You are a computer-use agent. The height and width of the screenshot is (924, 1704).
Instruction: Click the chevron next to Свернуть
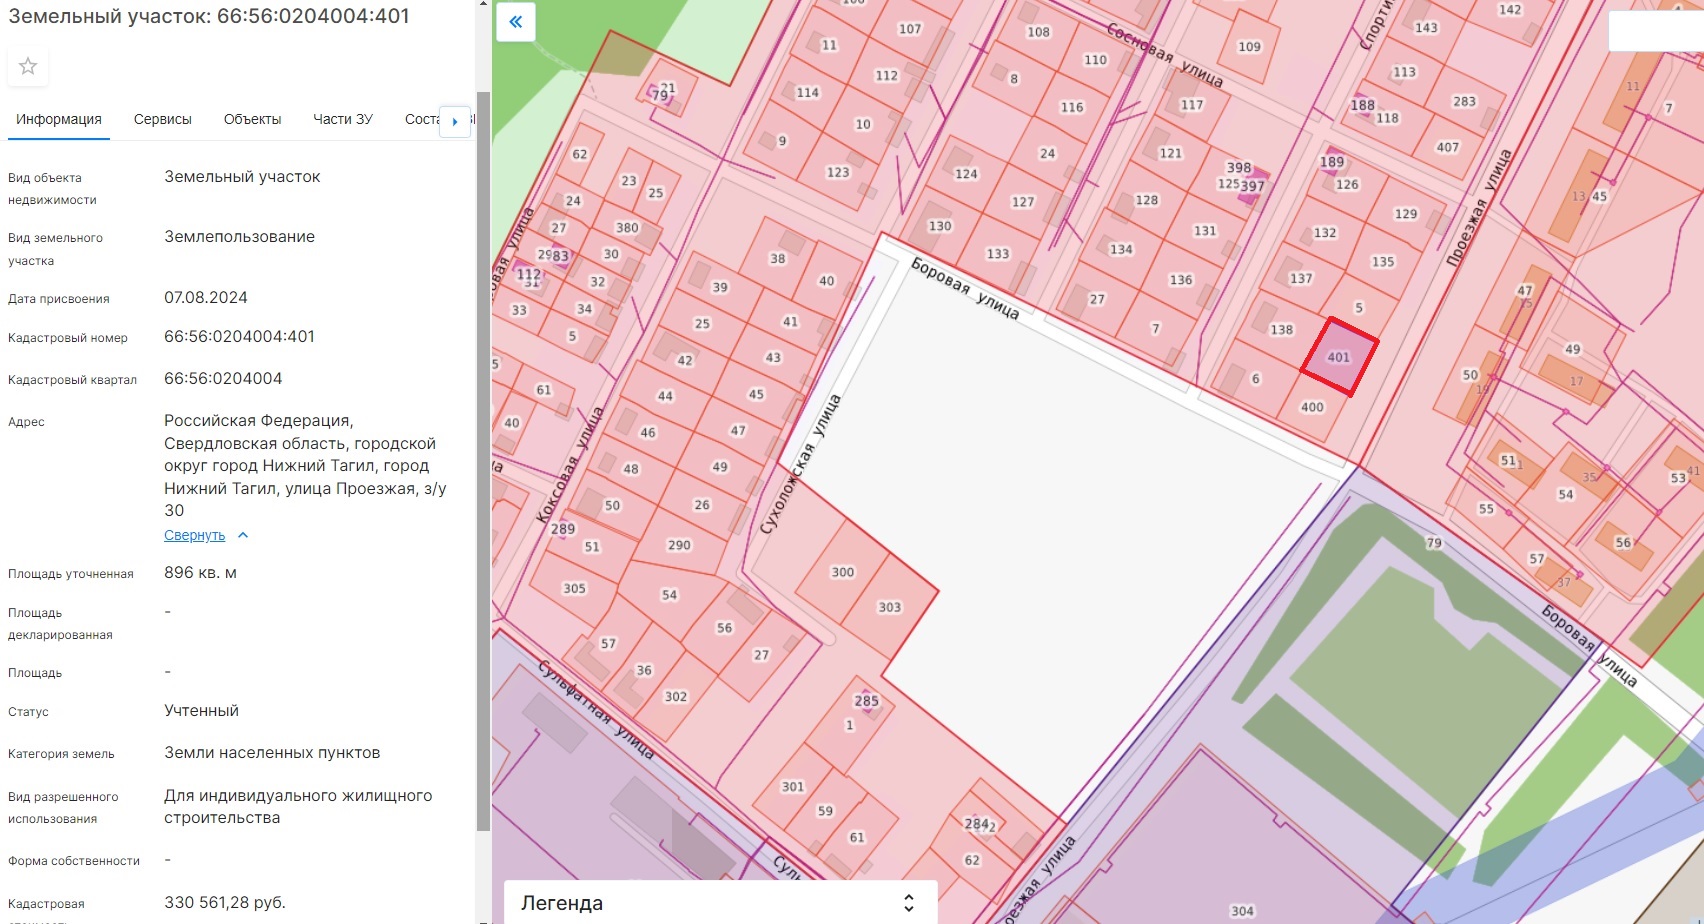[243, 535]
